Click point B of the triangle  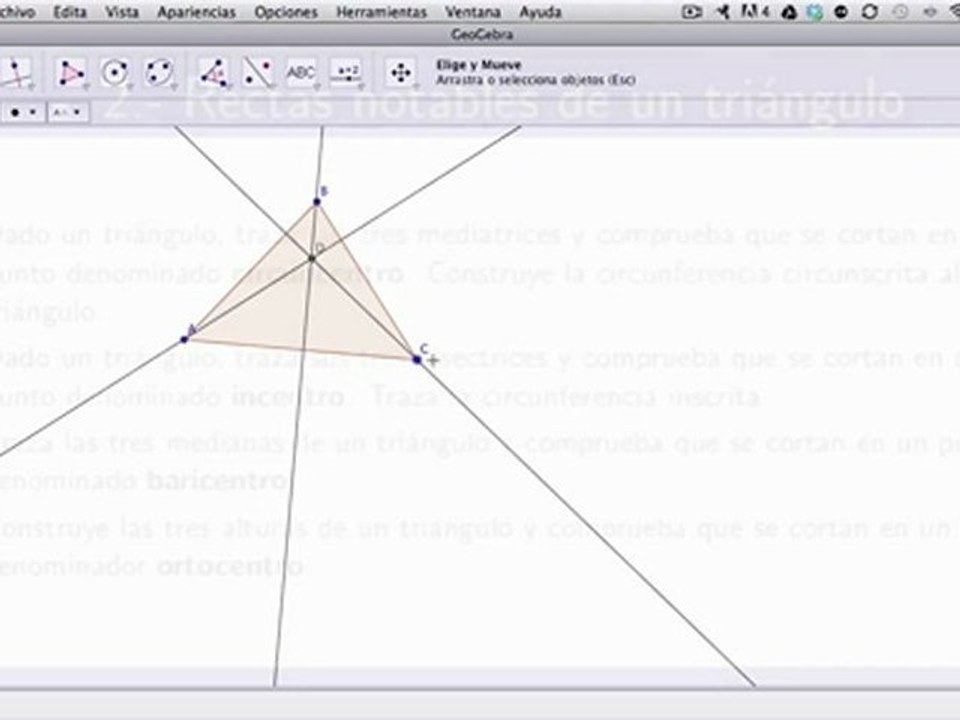click(317, 201)
